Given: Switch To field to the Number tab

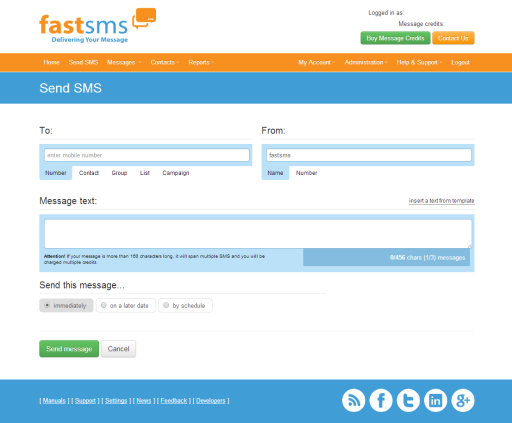Looking at the screenshot, I should tap(56, 173).
